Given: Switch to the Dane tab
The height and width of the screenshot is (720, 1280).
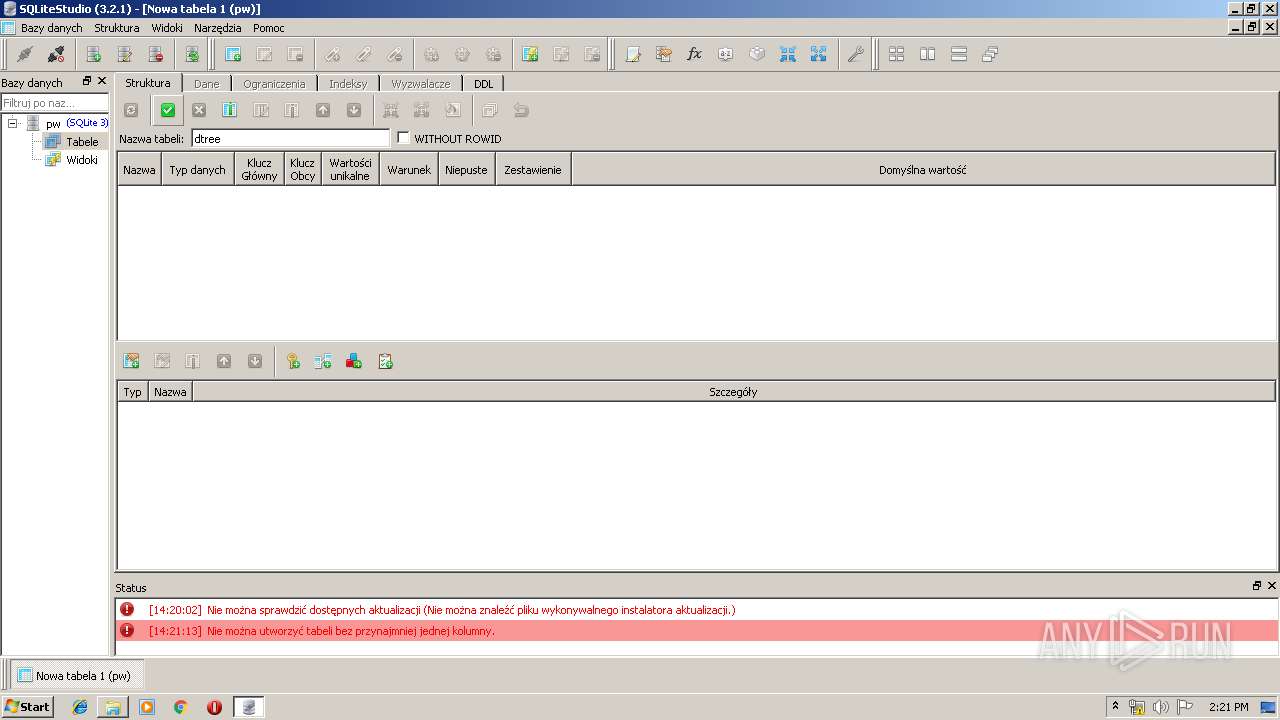Looking at the screenshot, I should pyautogui.click(x=207, y=84).
